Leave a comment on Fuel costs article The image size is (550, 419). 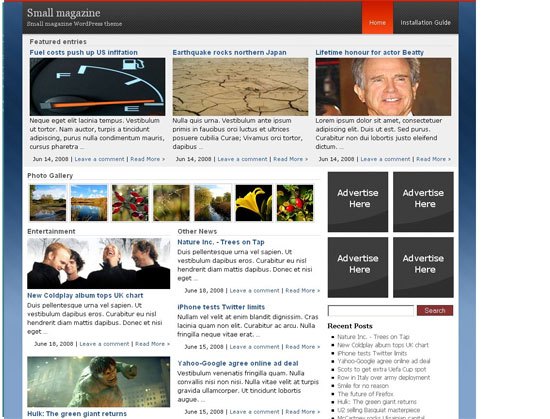(x=100, y=159)
